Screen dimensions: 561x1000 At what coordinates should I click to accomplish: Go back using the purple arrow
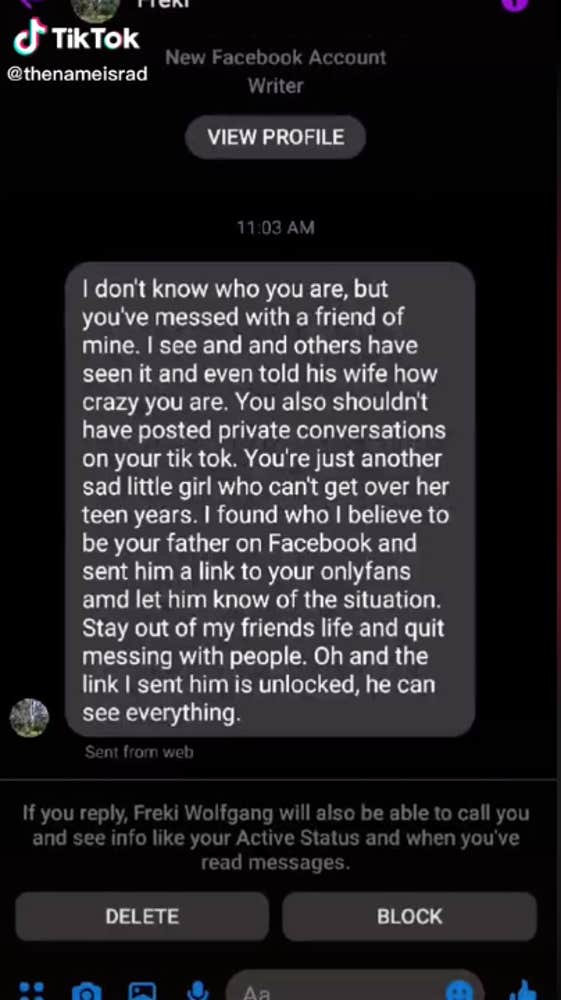[x=29, y=3]
